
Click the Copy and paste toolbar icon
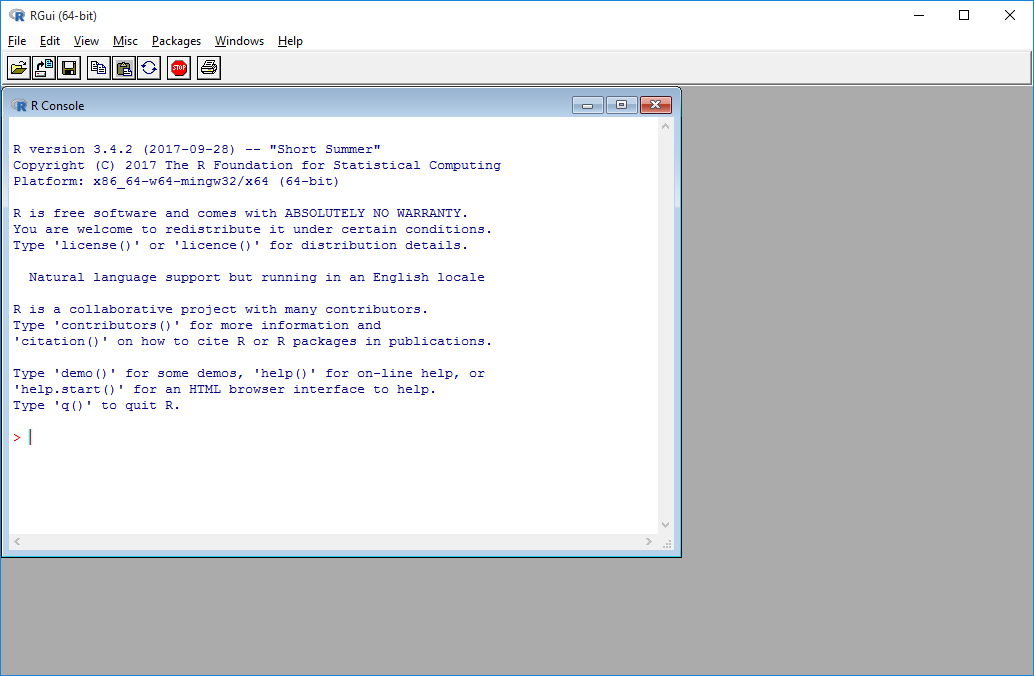point(149,68)
